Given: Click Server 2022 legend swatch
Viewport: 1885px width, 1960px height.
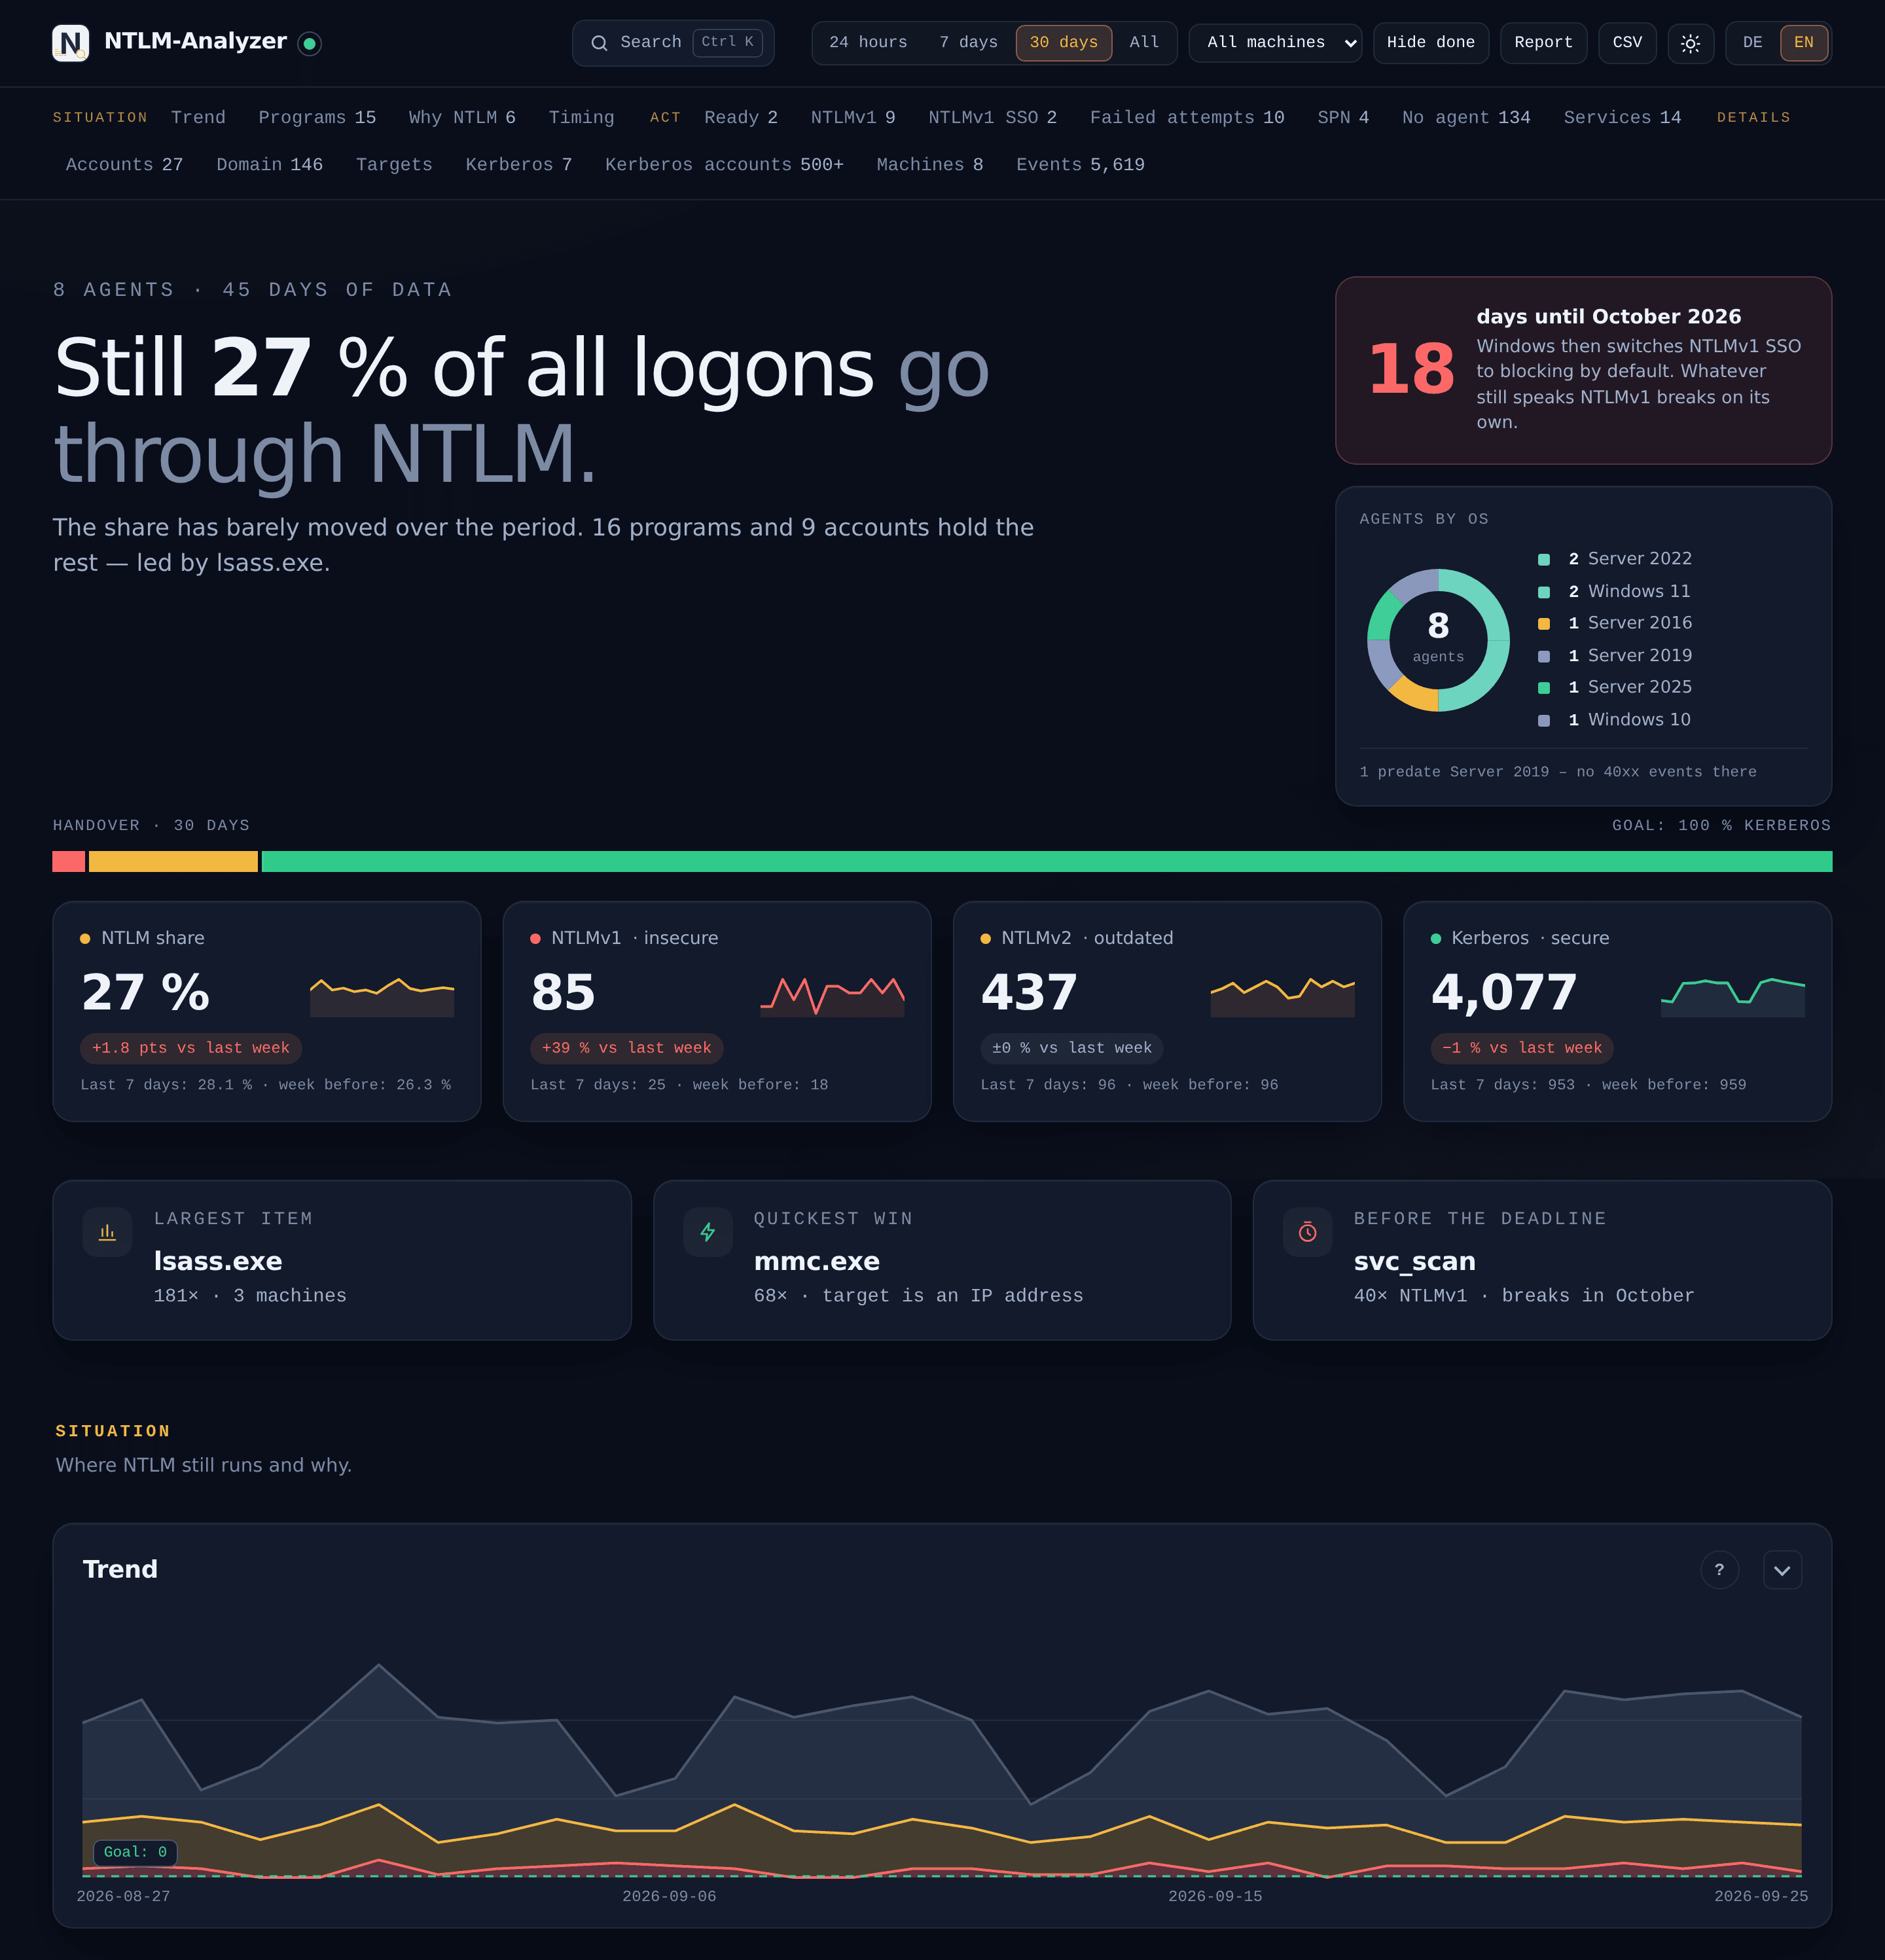Looking at the screenshot, I should pyautogui.click(x=1544, y=560).
